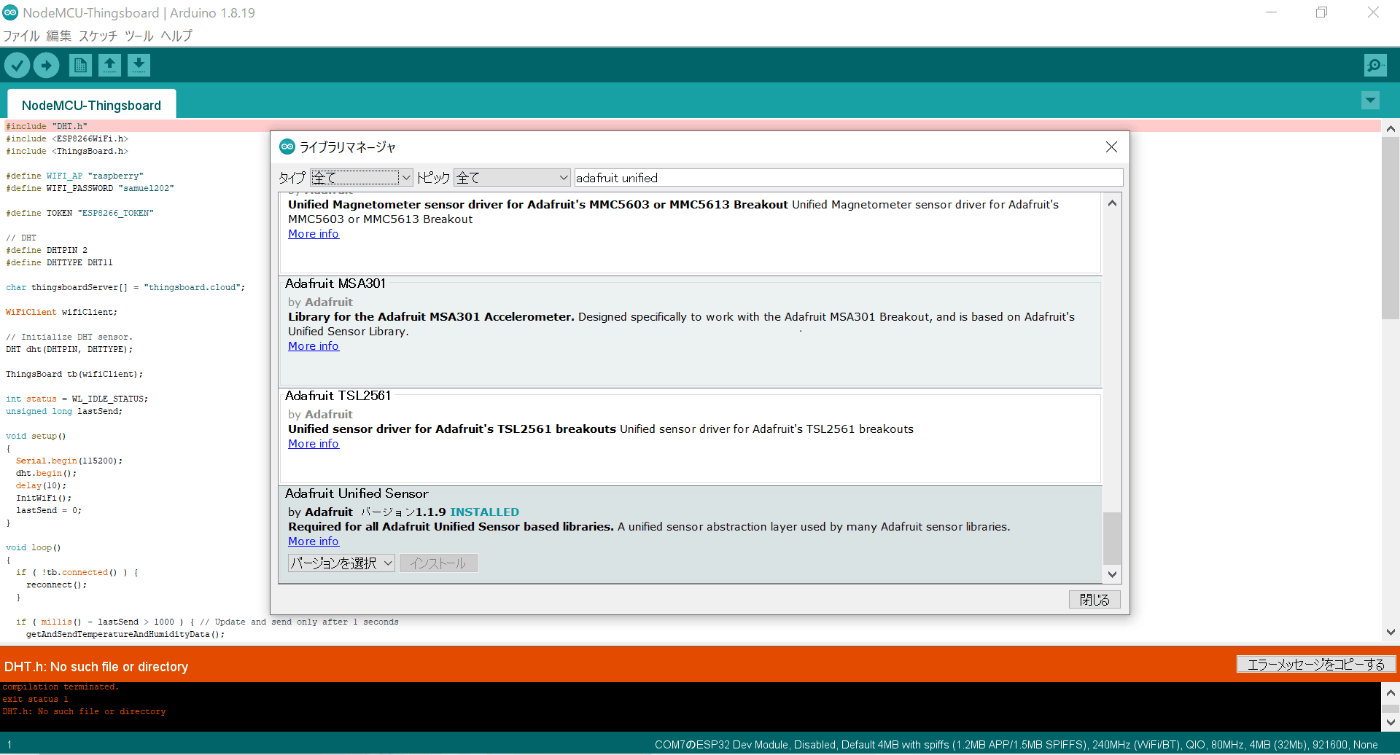Open a sketch with the Open icon
The height and width of the screenshot is (755, 1400).
[x=110, y=65]
